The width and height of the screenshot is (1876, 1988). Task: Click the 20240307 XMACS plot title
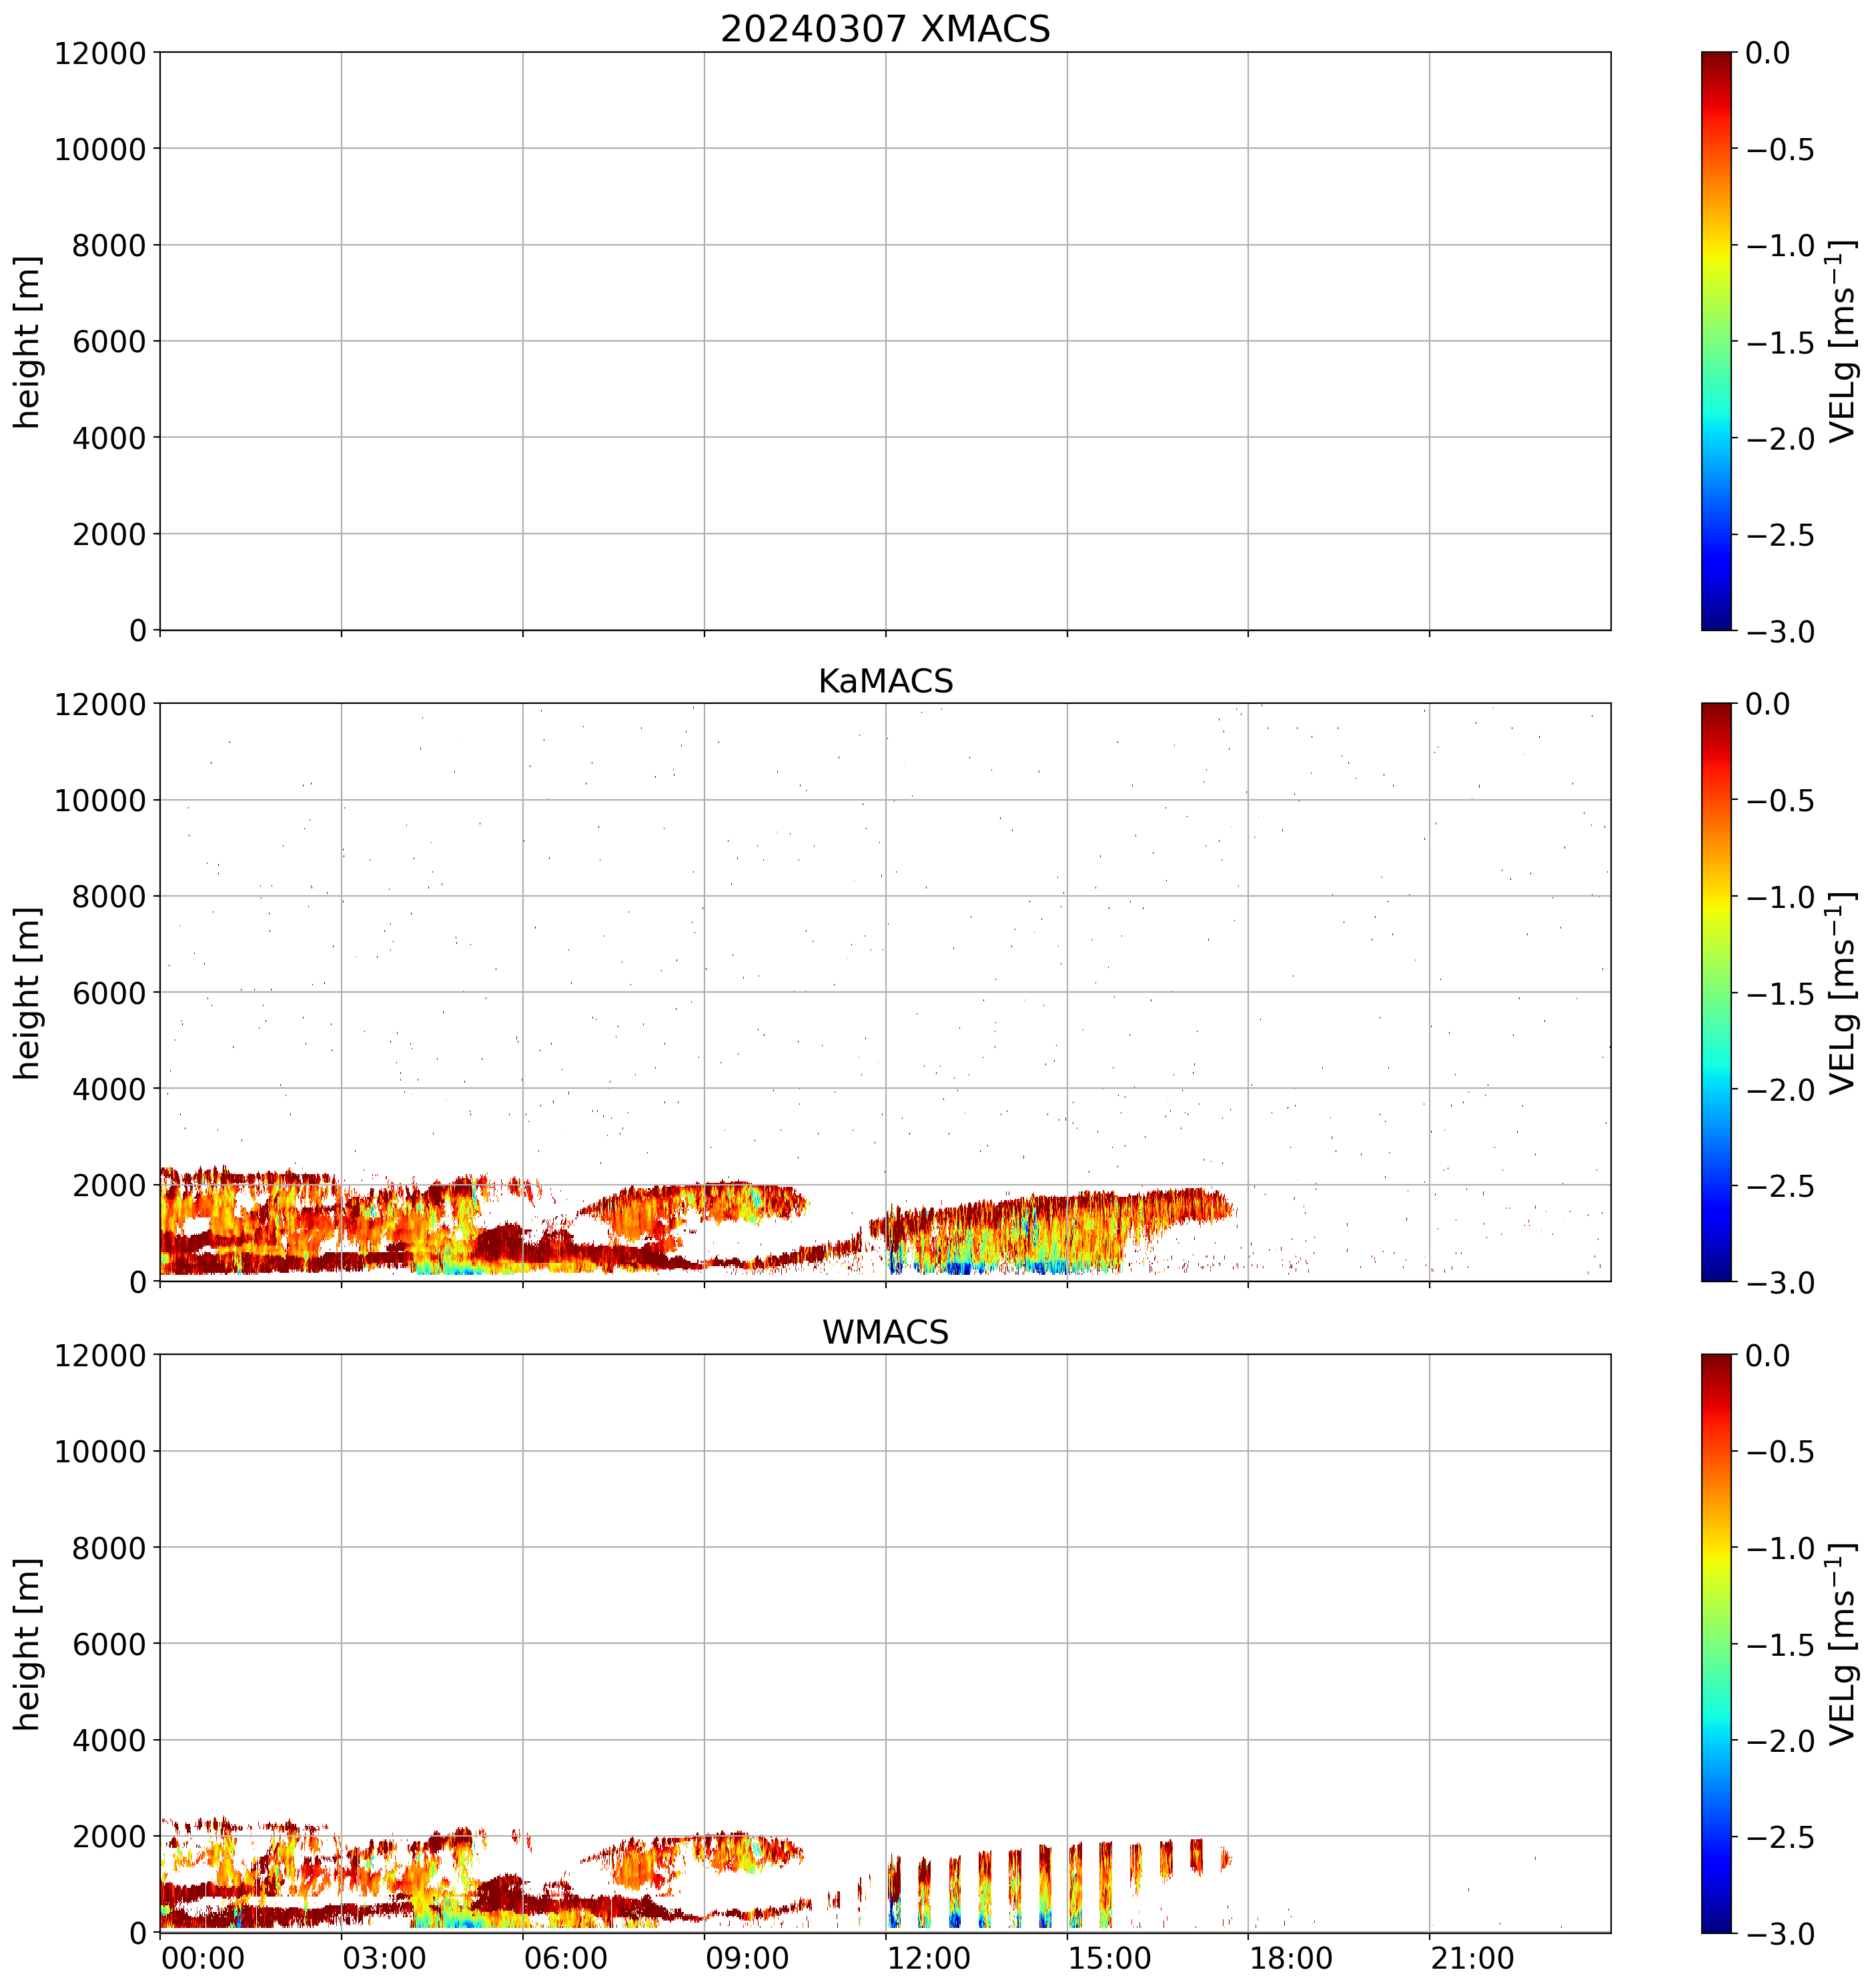coord(885,29)
